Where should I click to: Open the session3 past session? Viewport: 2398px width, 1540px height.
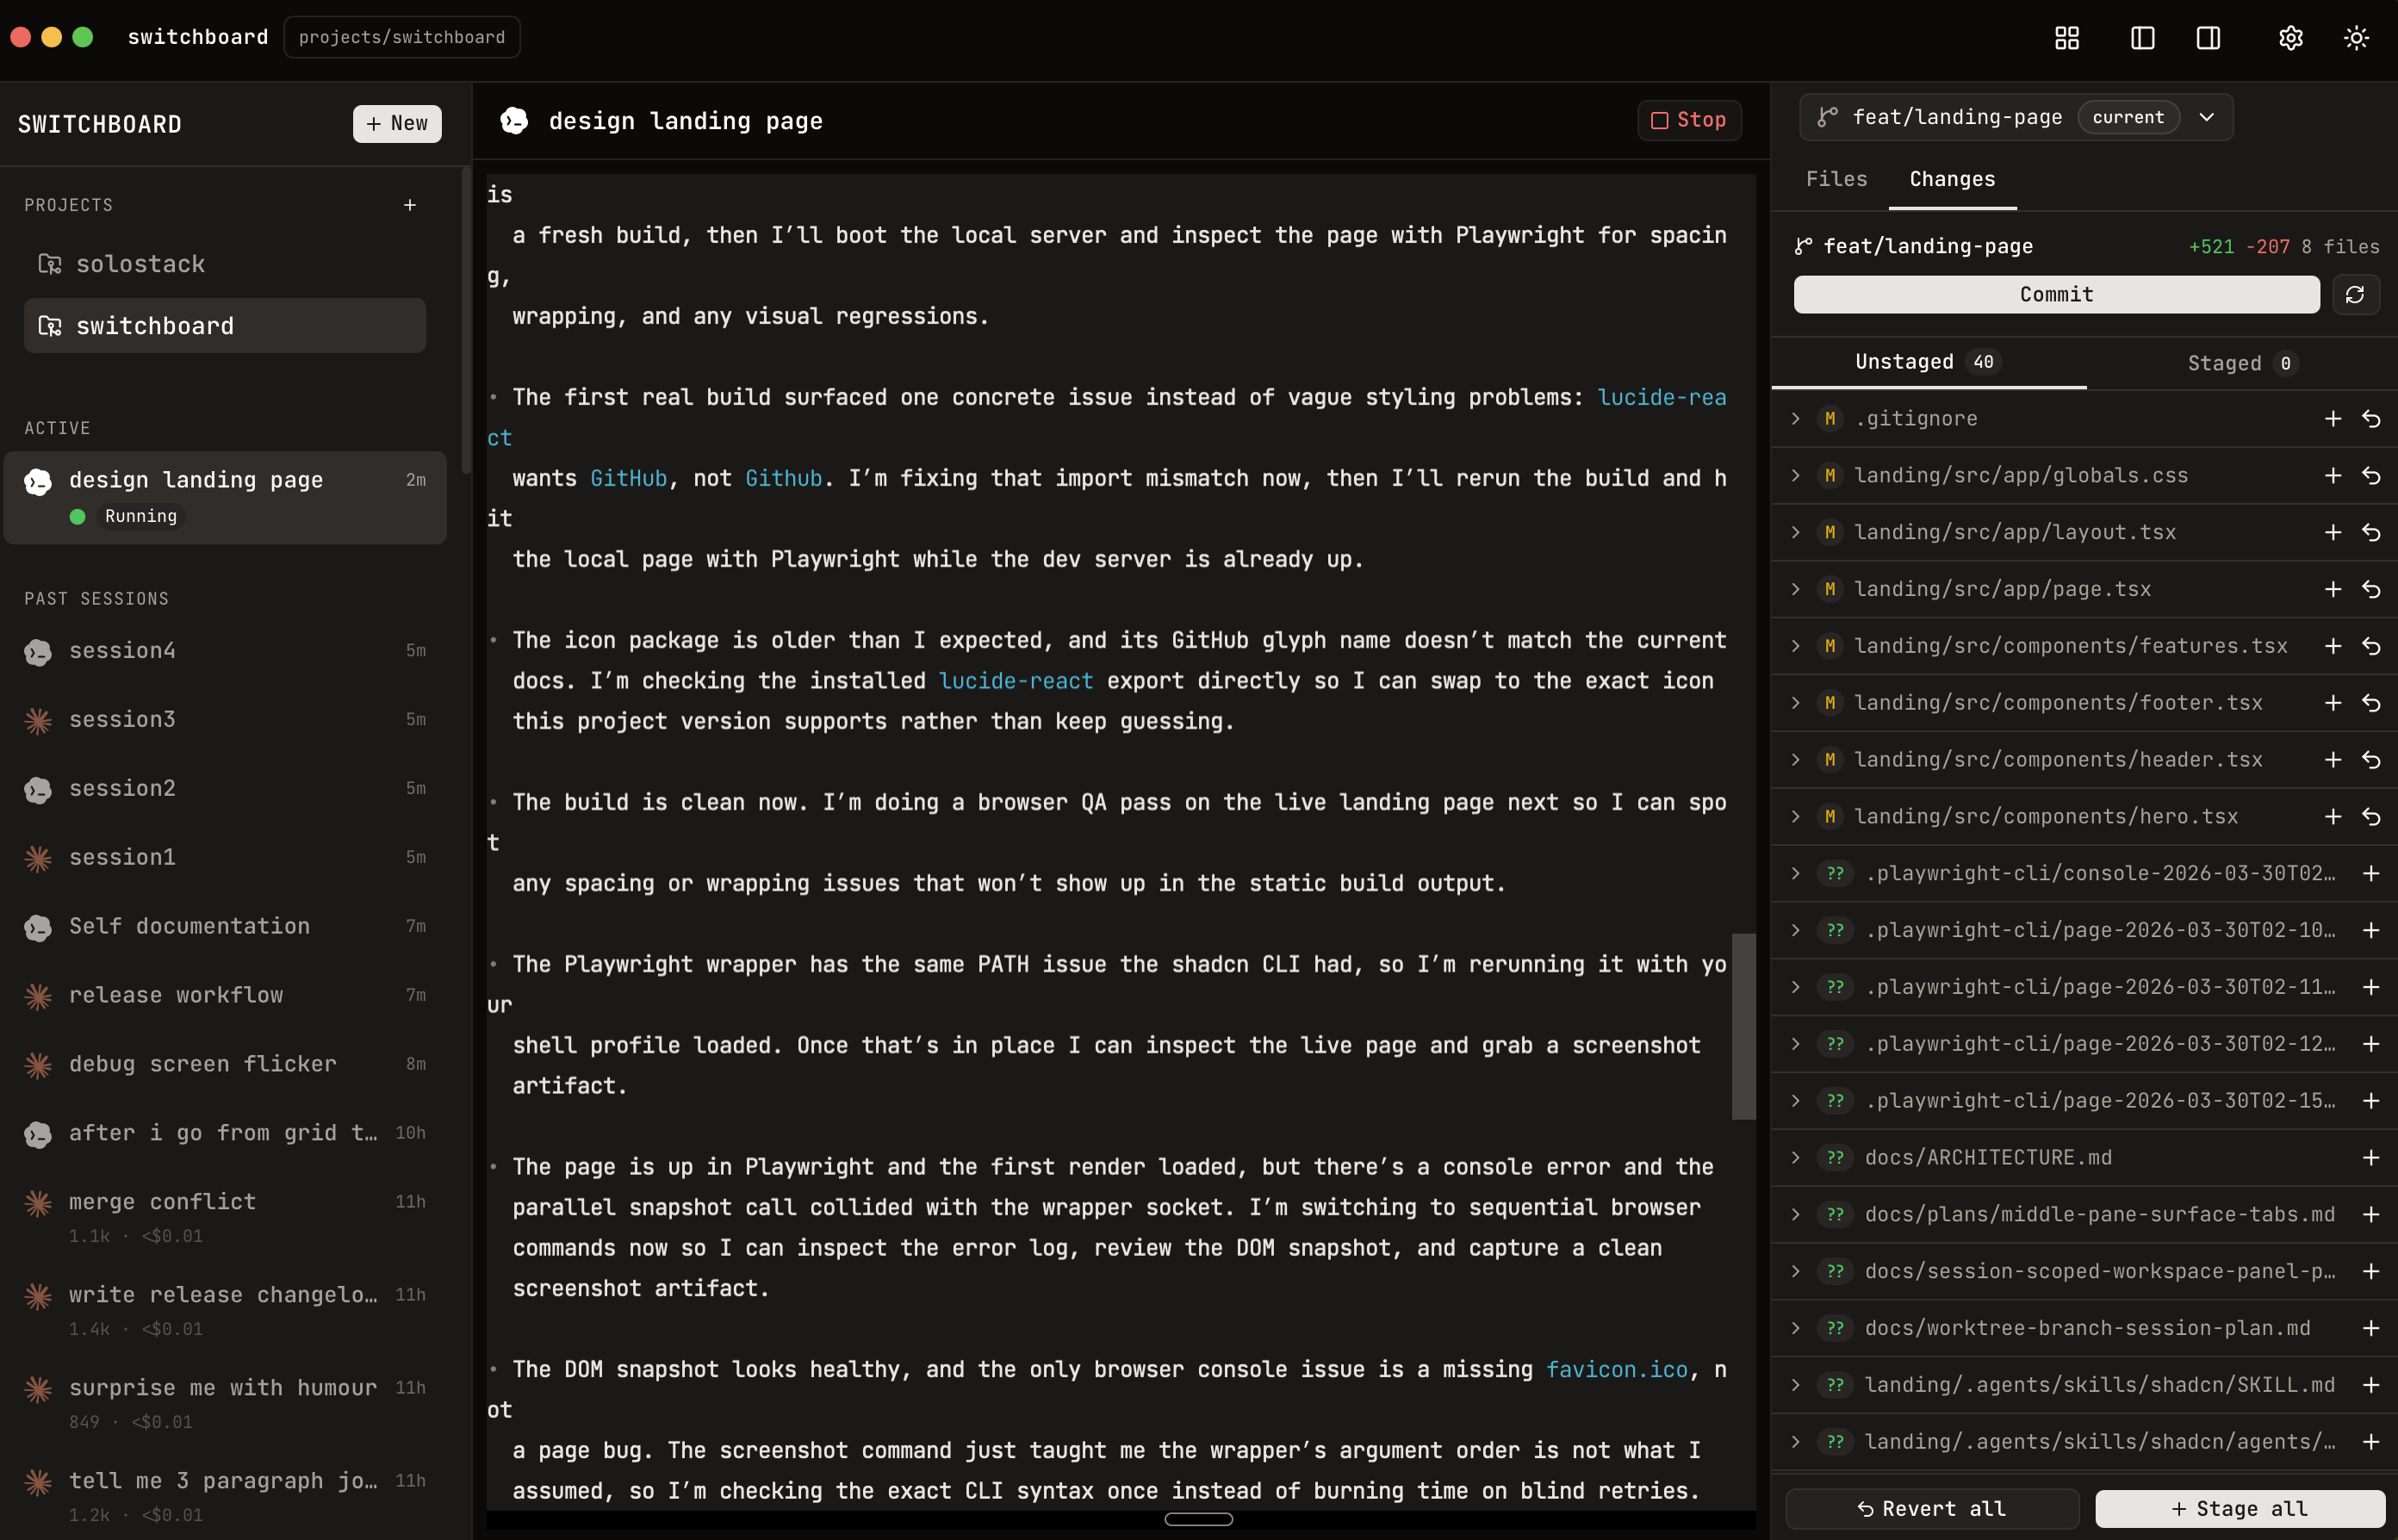122,719
